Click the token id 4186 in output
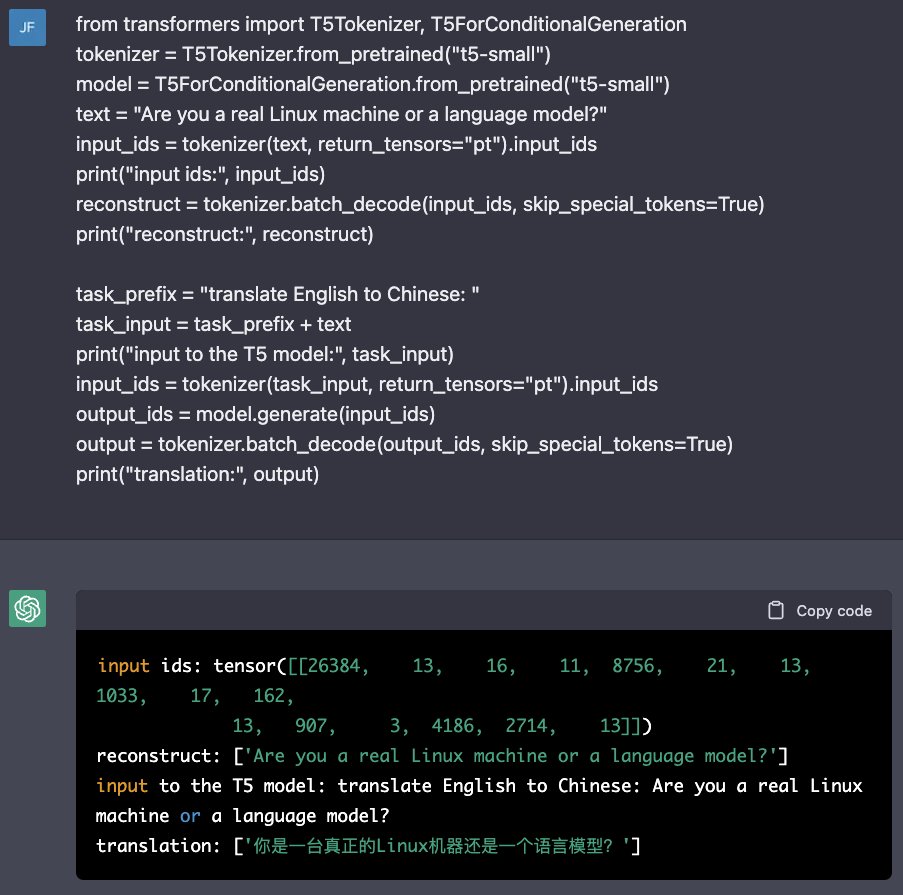This screenshot has height=895, width=903. pyautogui.click(x=453, y=726)
